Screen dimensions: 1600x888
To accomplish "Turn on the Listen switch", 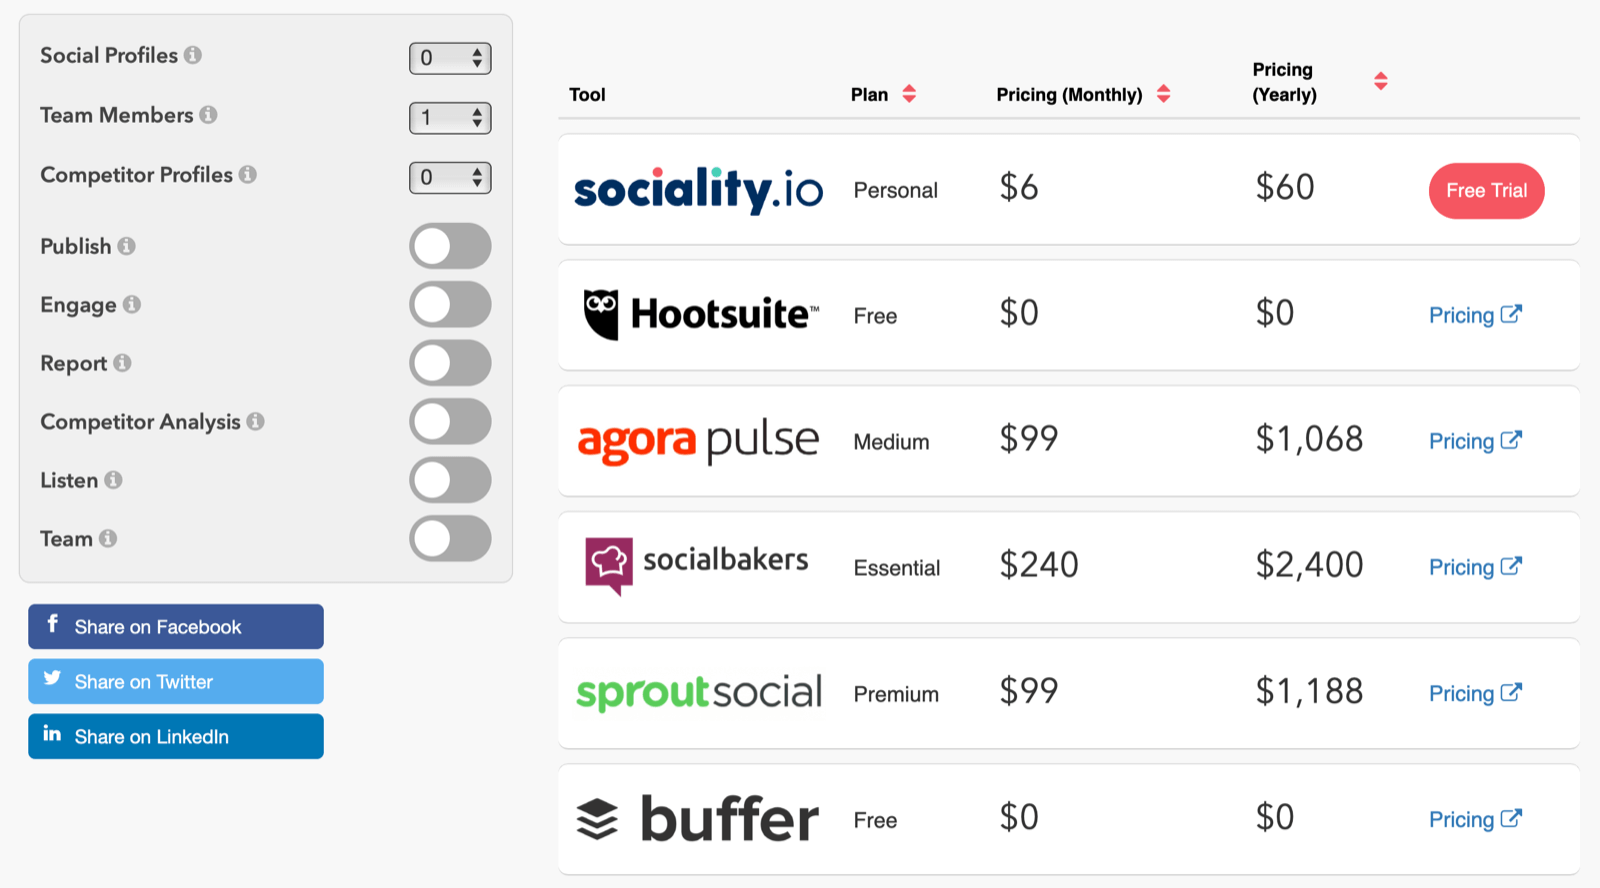I will pyautogui.click(x=450, y=480).
